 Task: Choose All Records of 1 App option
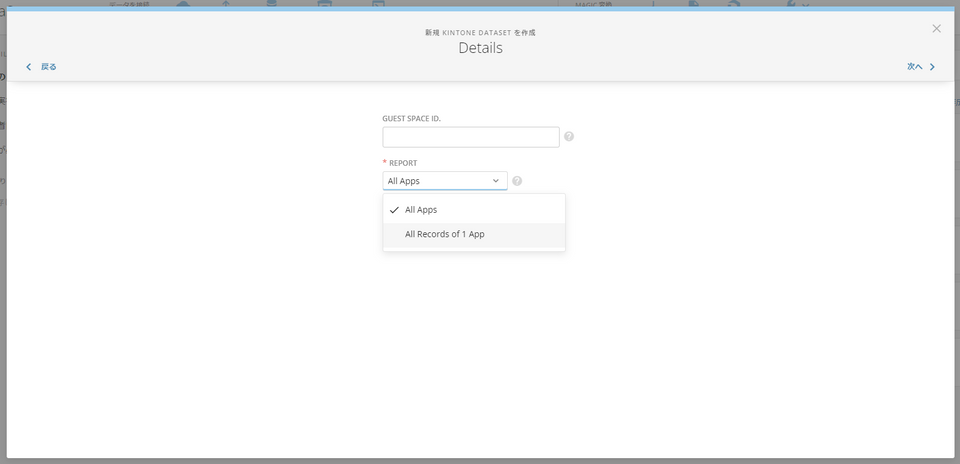pyautogui.click(x=474, y=234)
